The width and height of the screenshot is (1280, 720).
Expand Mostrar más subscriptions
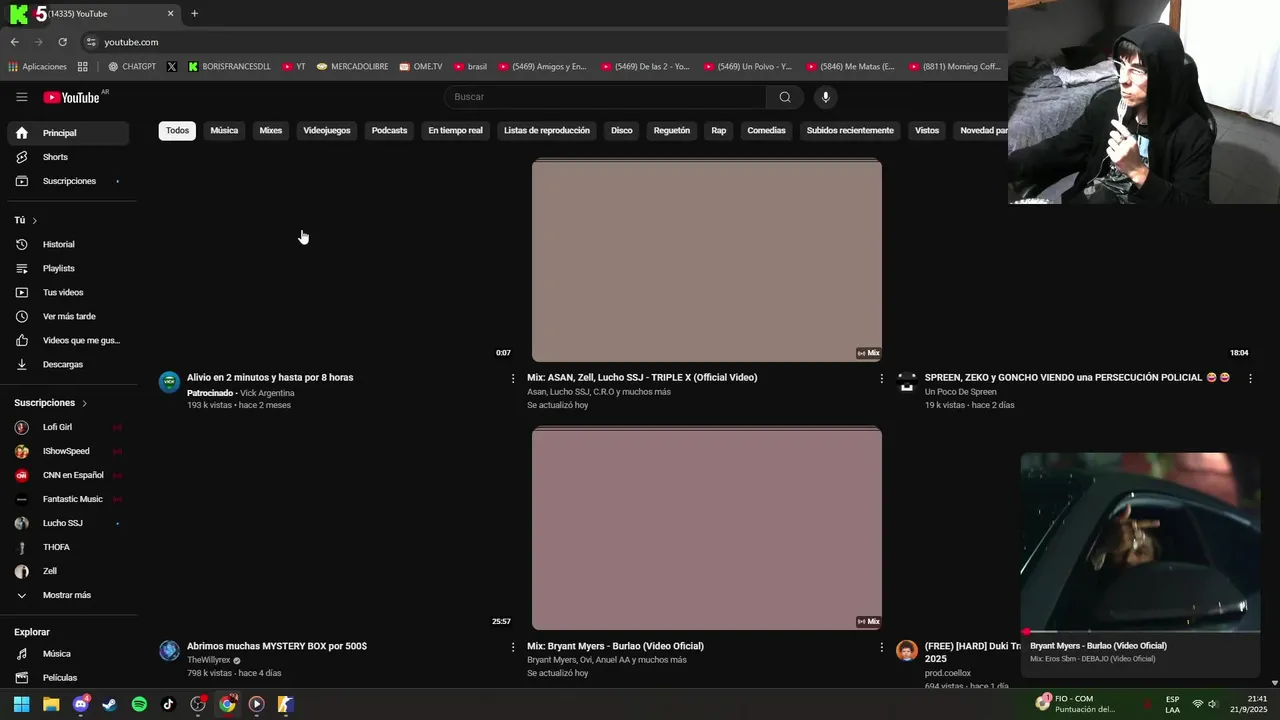coord(68,595)
